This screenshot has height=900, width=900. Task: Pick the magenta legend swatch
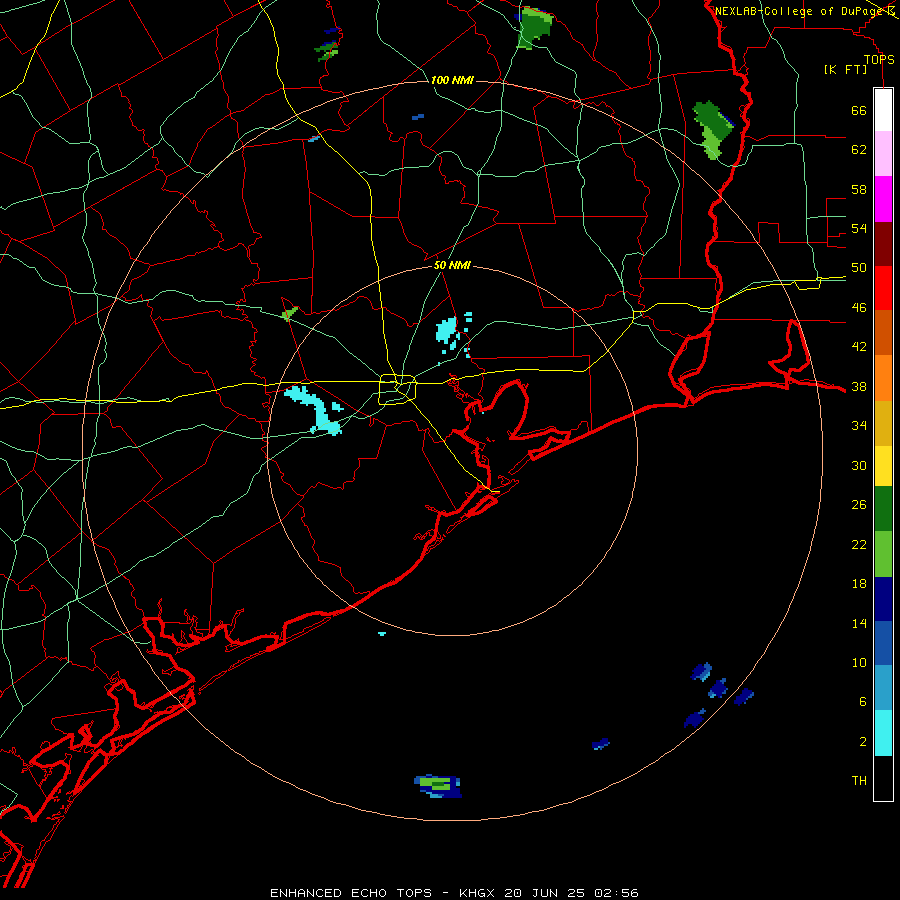[x=883, y=199]
